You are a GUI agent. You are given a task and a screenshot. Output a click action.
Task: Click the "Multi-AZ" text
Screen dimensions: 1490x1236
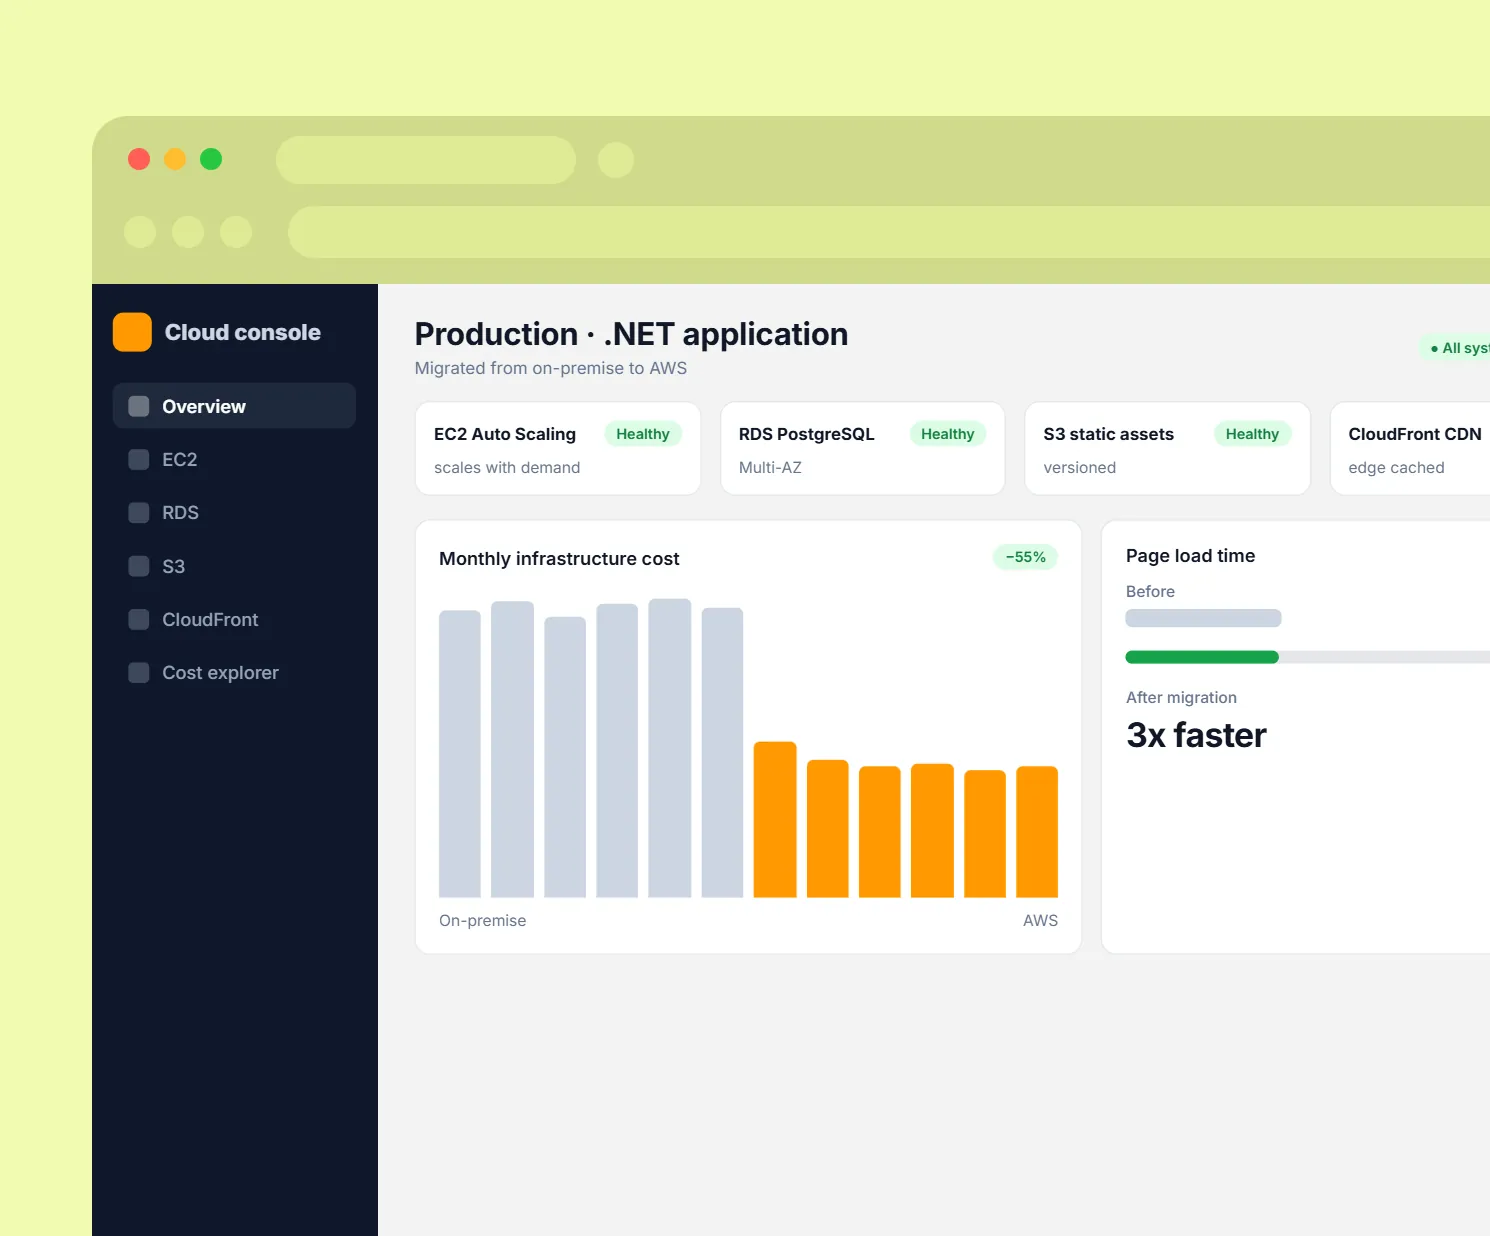coord(770,467)
